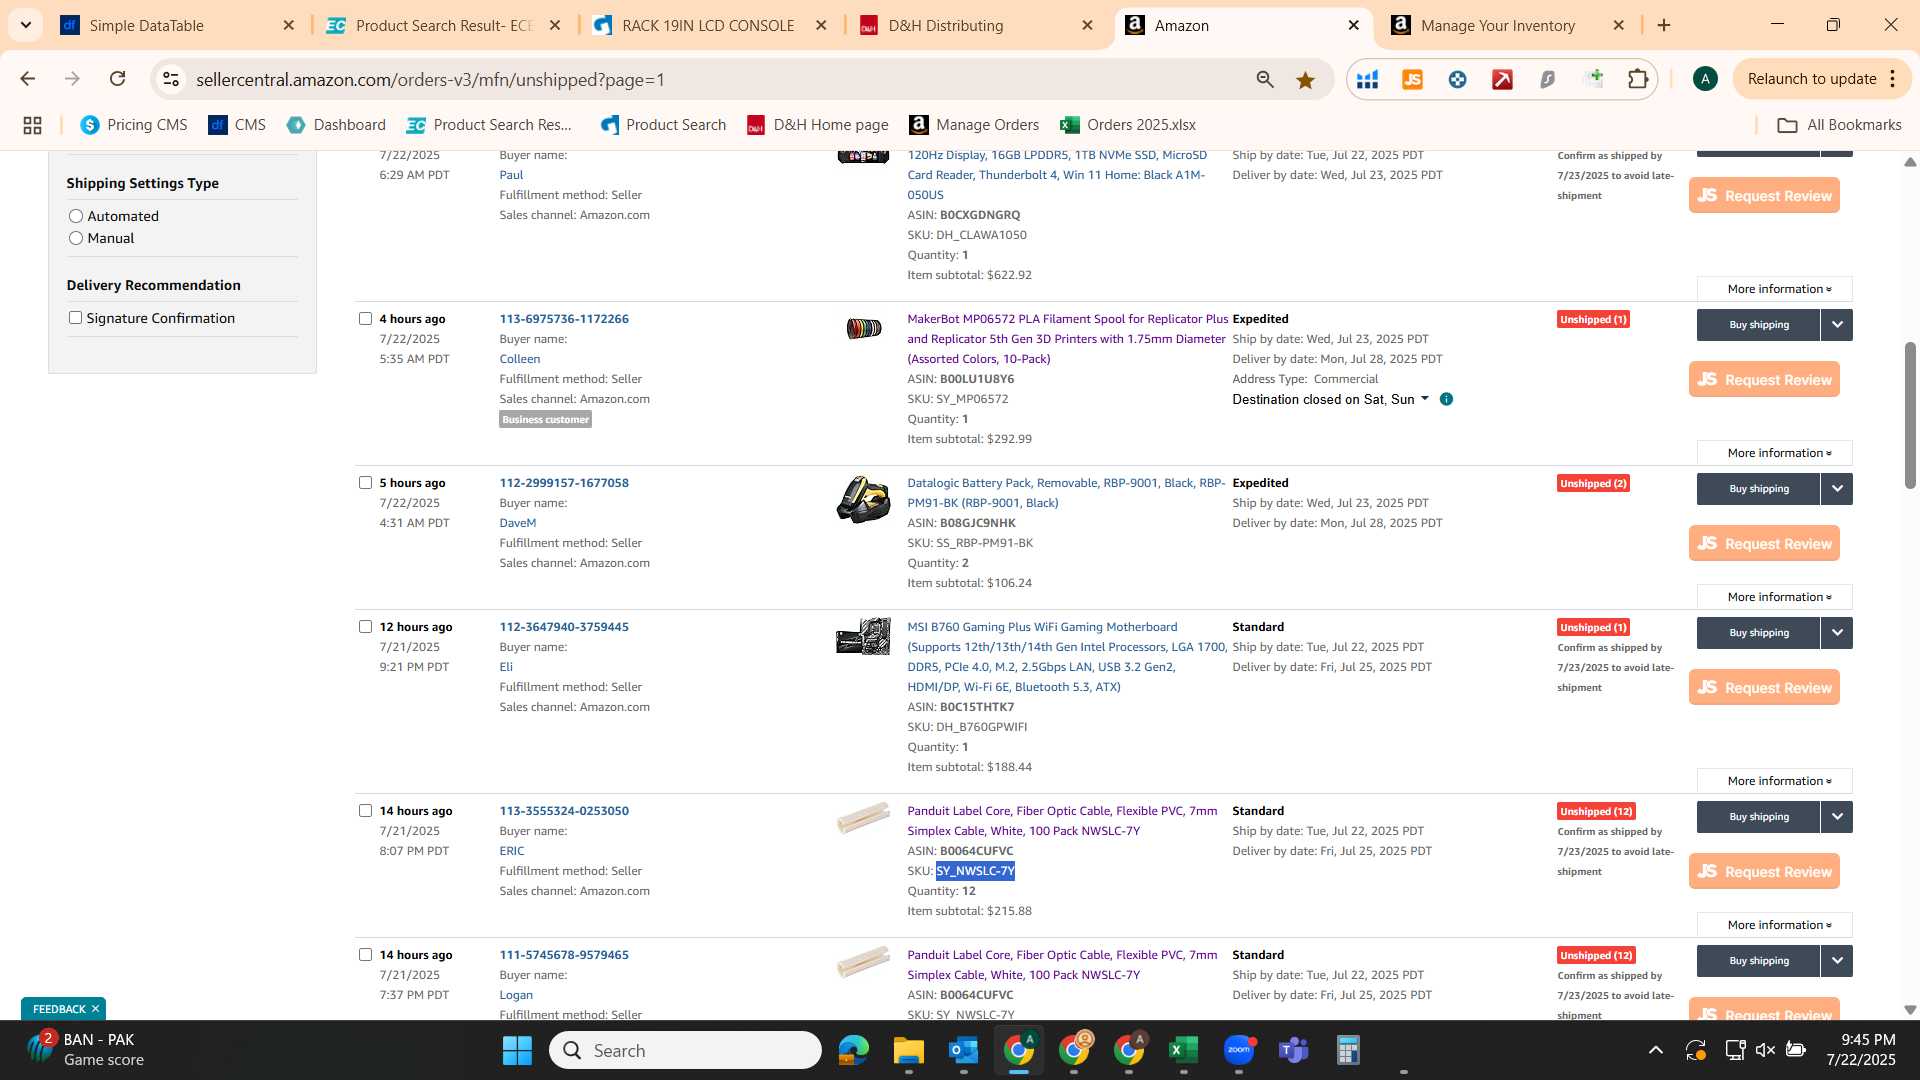Viewport: 1920px width, 1080px height.
Task: Close the Feedback tab
Action: (x=96, y=1009)
